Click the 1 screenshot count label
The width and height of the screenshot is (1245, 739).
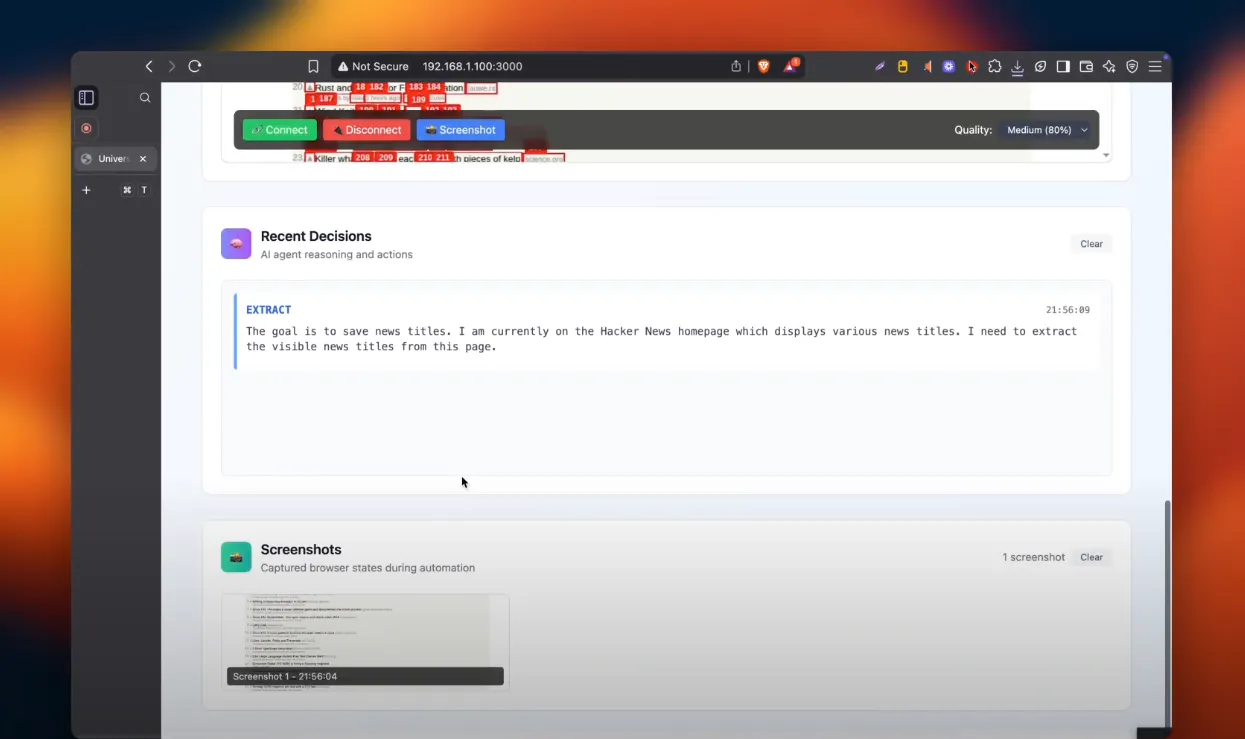[1034, 557]
